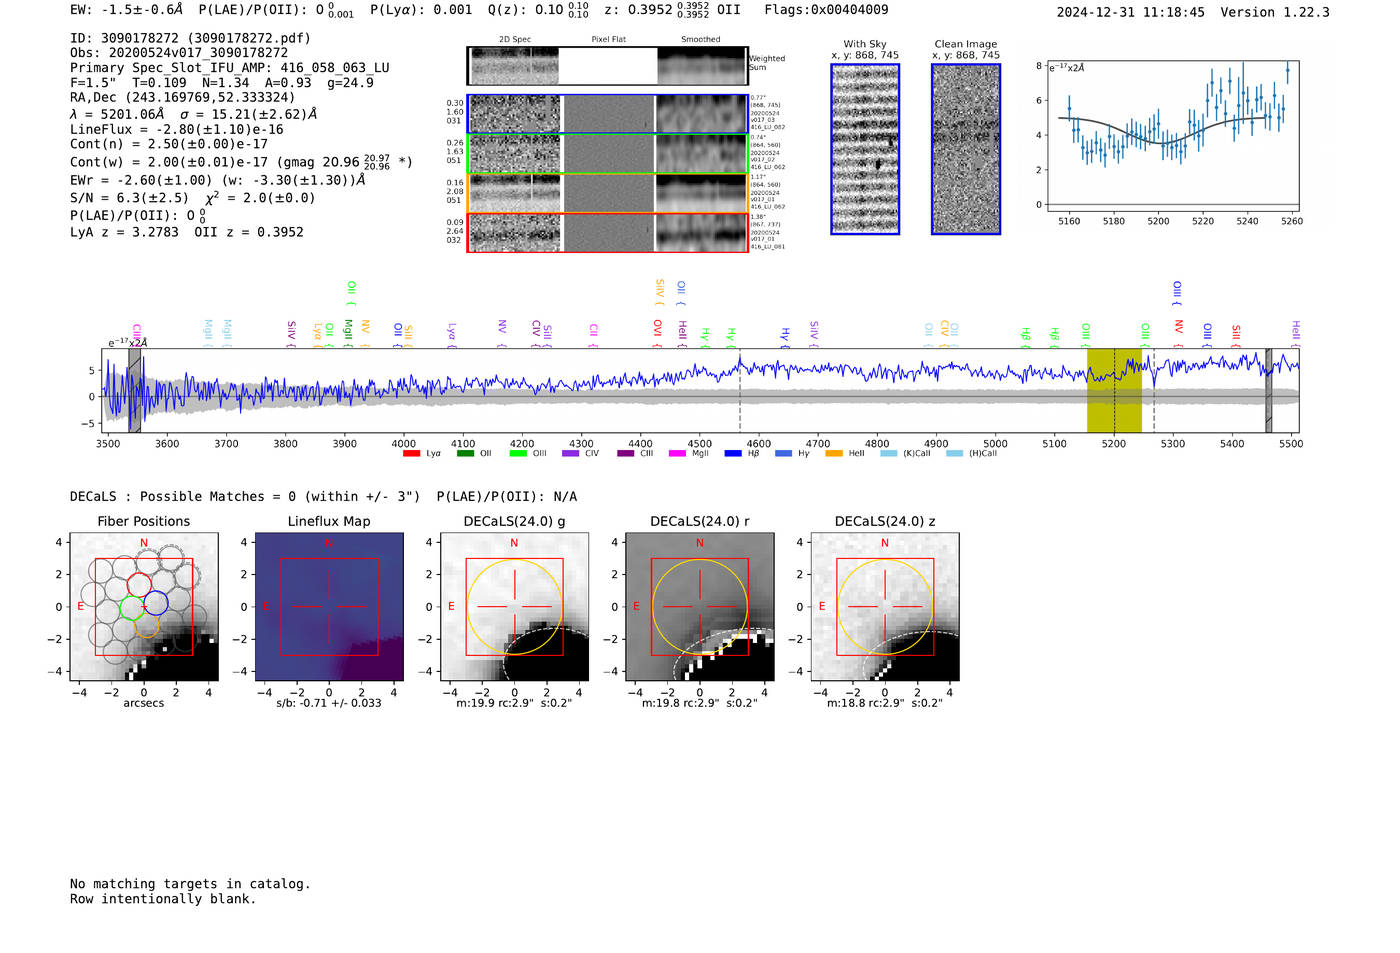Viewport: 1400px width, 953px height.
Task: Click the DECaLS(24.0) g image
Action: click(x=515, y=607)
